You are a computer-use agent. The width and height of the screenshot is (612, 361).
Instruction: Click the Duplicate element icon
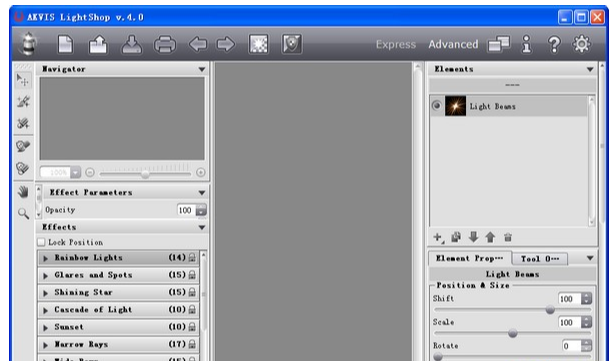tap(456, 237)
